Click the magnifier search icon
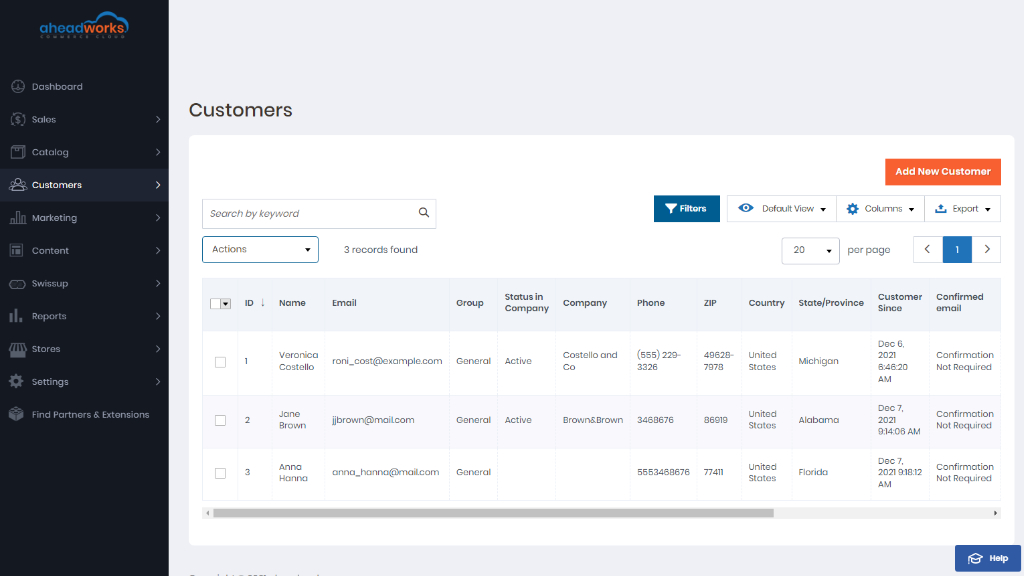 (424, 212)
